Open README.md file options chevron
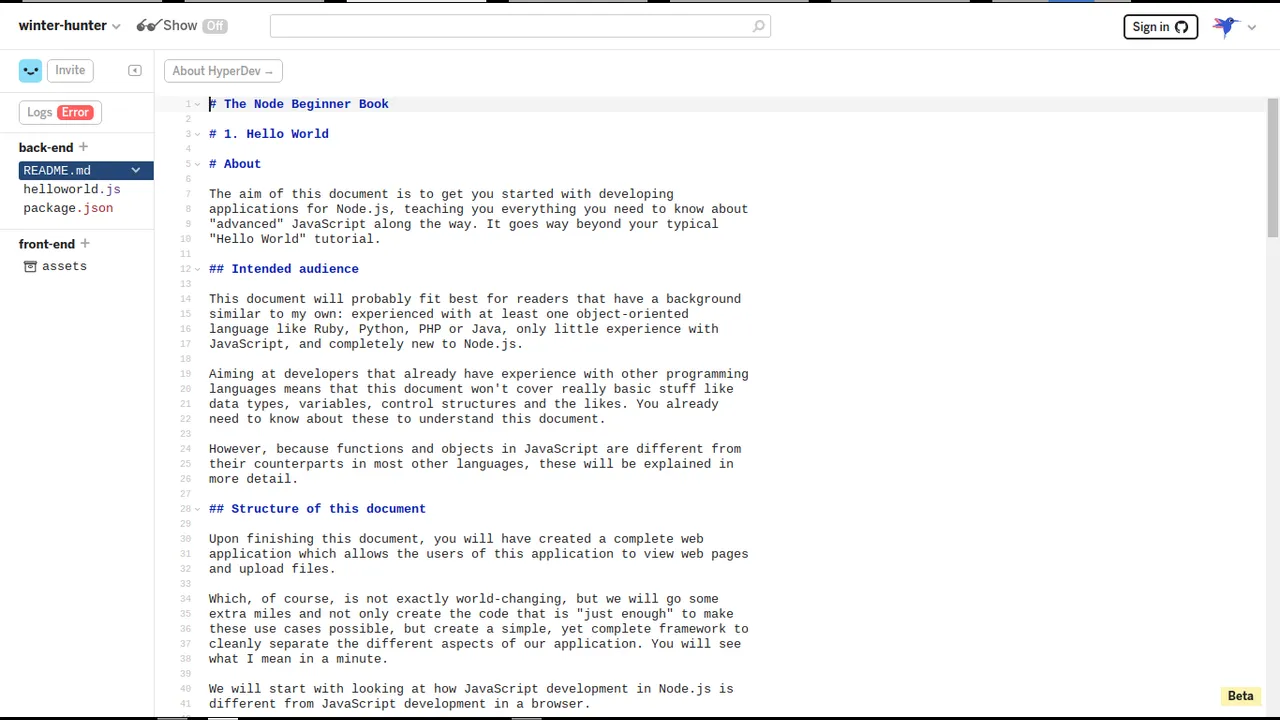Image resolution: width=1280 pixels, height=720 pixels. (x=136, y=170)
